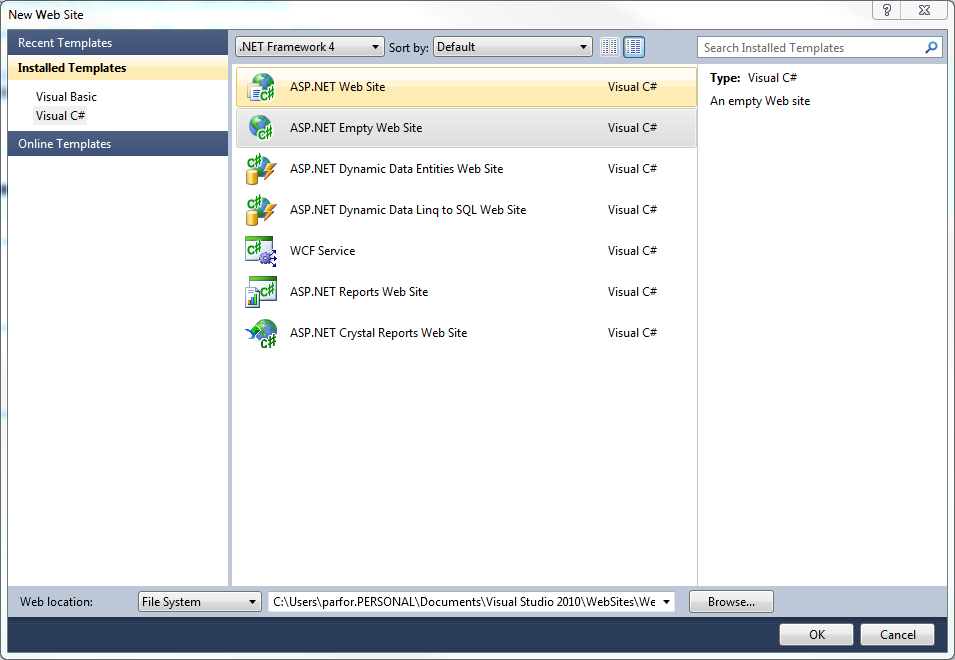Open the Sort by Default dropdown
955x660 pixels.
pos(512,47)
